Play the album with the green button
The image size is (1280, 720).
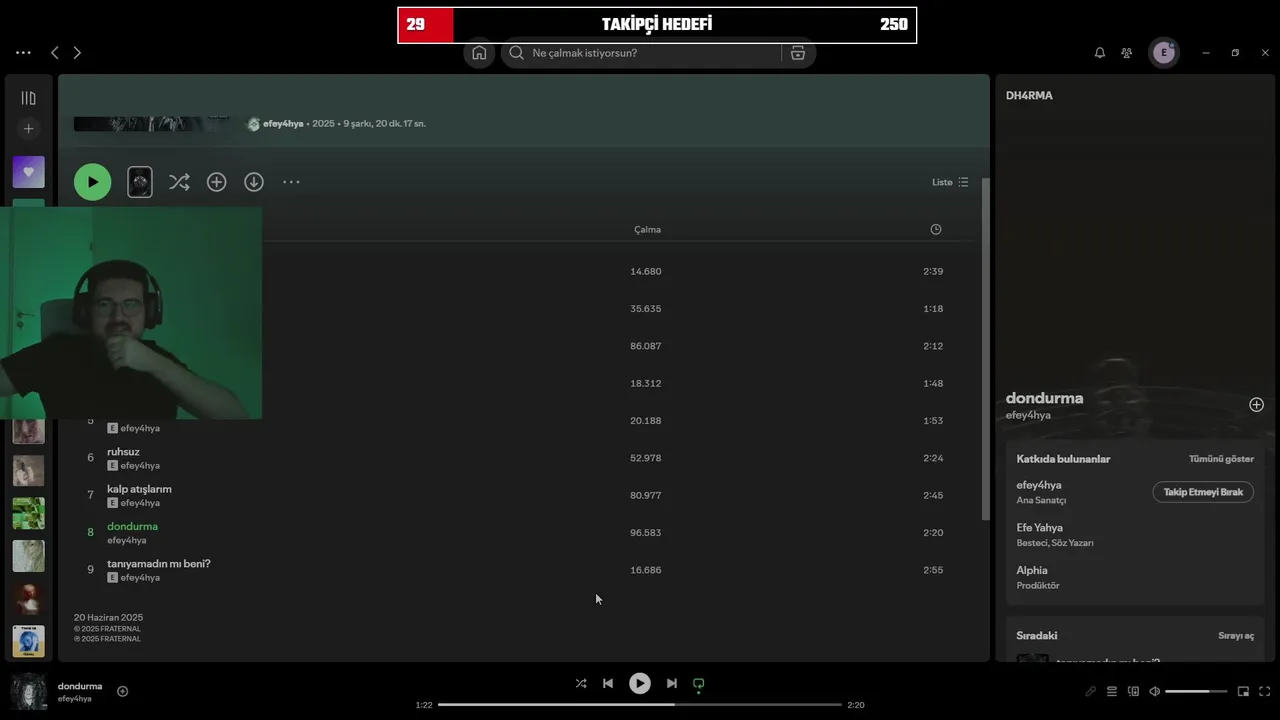[x=93, y=182]
